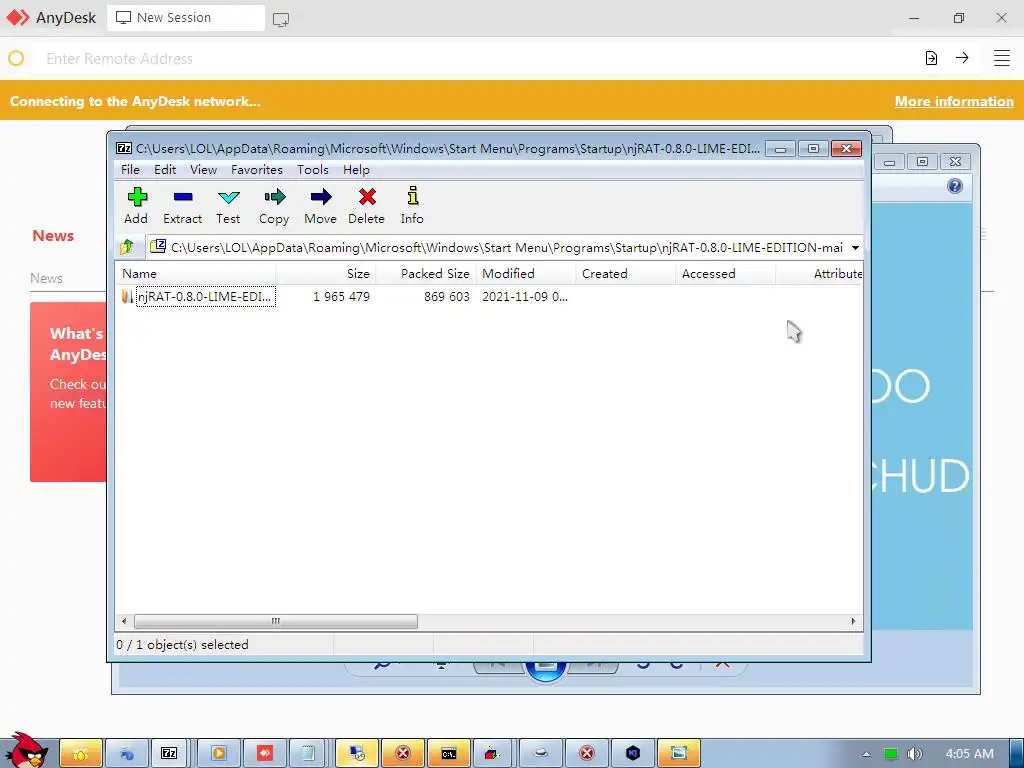The height and width of the screenshot is (768, 1024).
Task: Click the AnyDesk connect arrow icon
Action: click(x=962, y=57)
